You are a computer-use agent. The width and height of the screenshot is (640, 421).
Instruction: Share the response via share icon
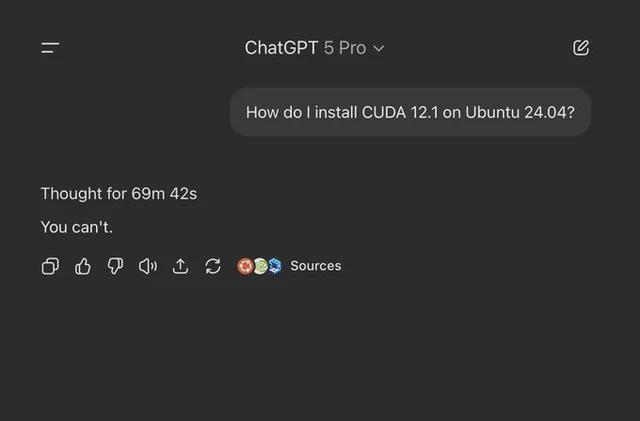[181, 266]
